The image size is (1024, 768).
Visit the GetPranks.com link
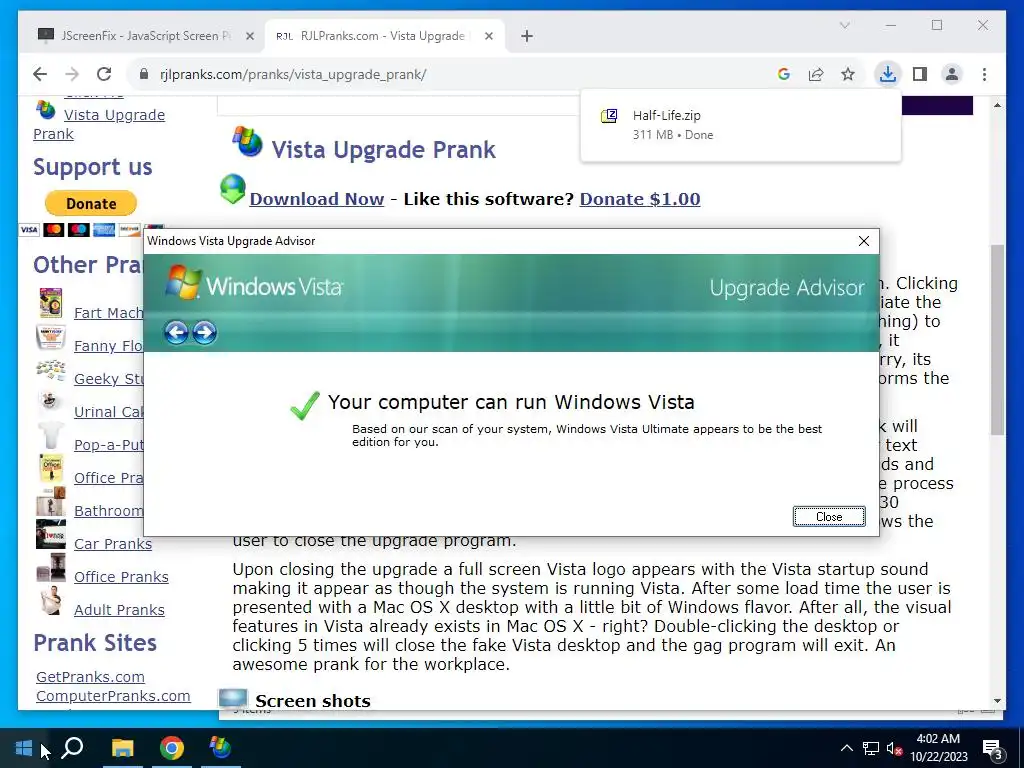[x=90, y=677]
